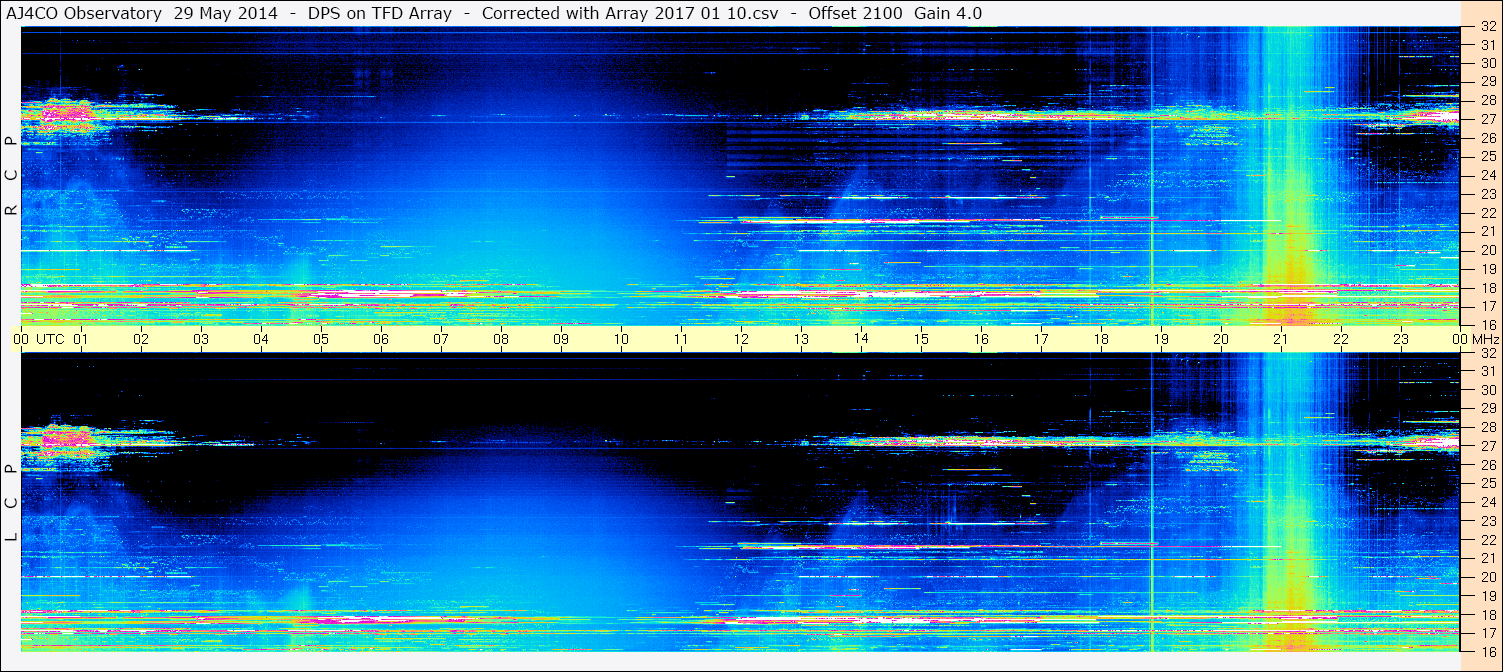Click the 27 MHz label on the RCP scale
This screenshot has height=672, width=1503.
pos(1487,119)
